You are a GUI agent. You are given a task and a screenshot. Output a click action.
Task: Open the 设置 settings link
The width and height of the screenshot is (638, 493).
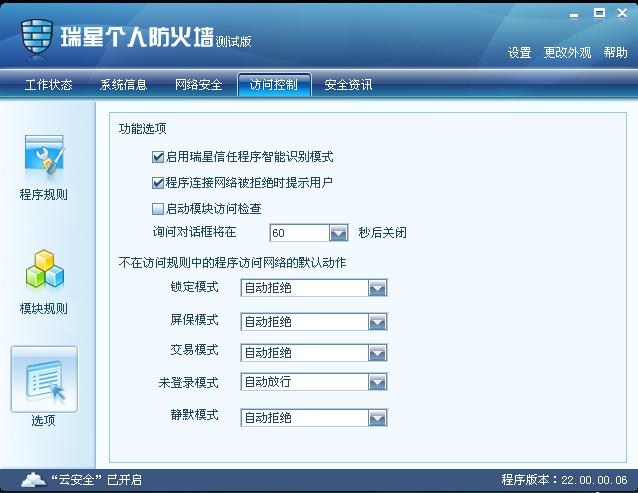520,52
